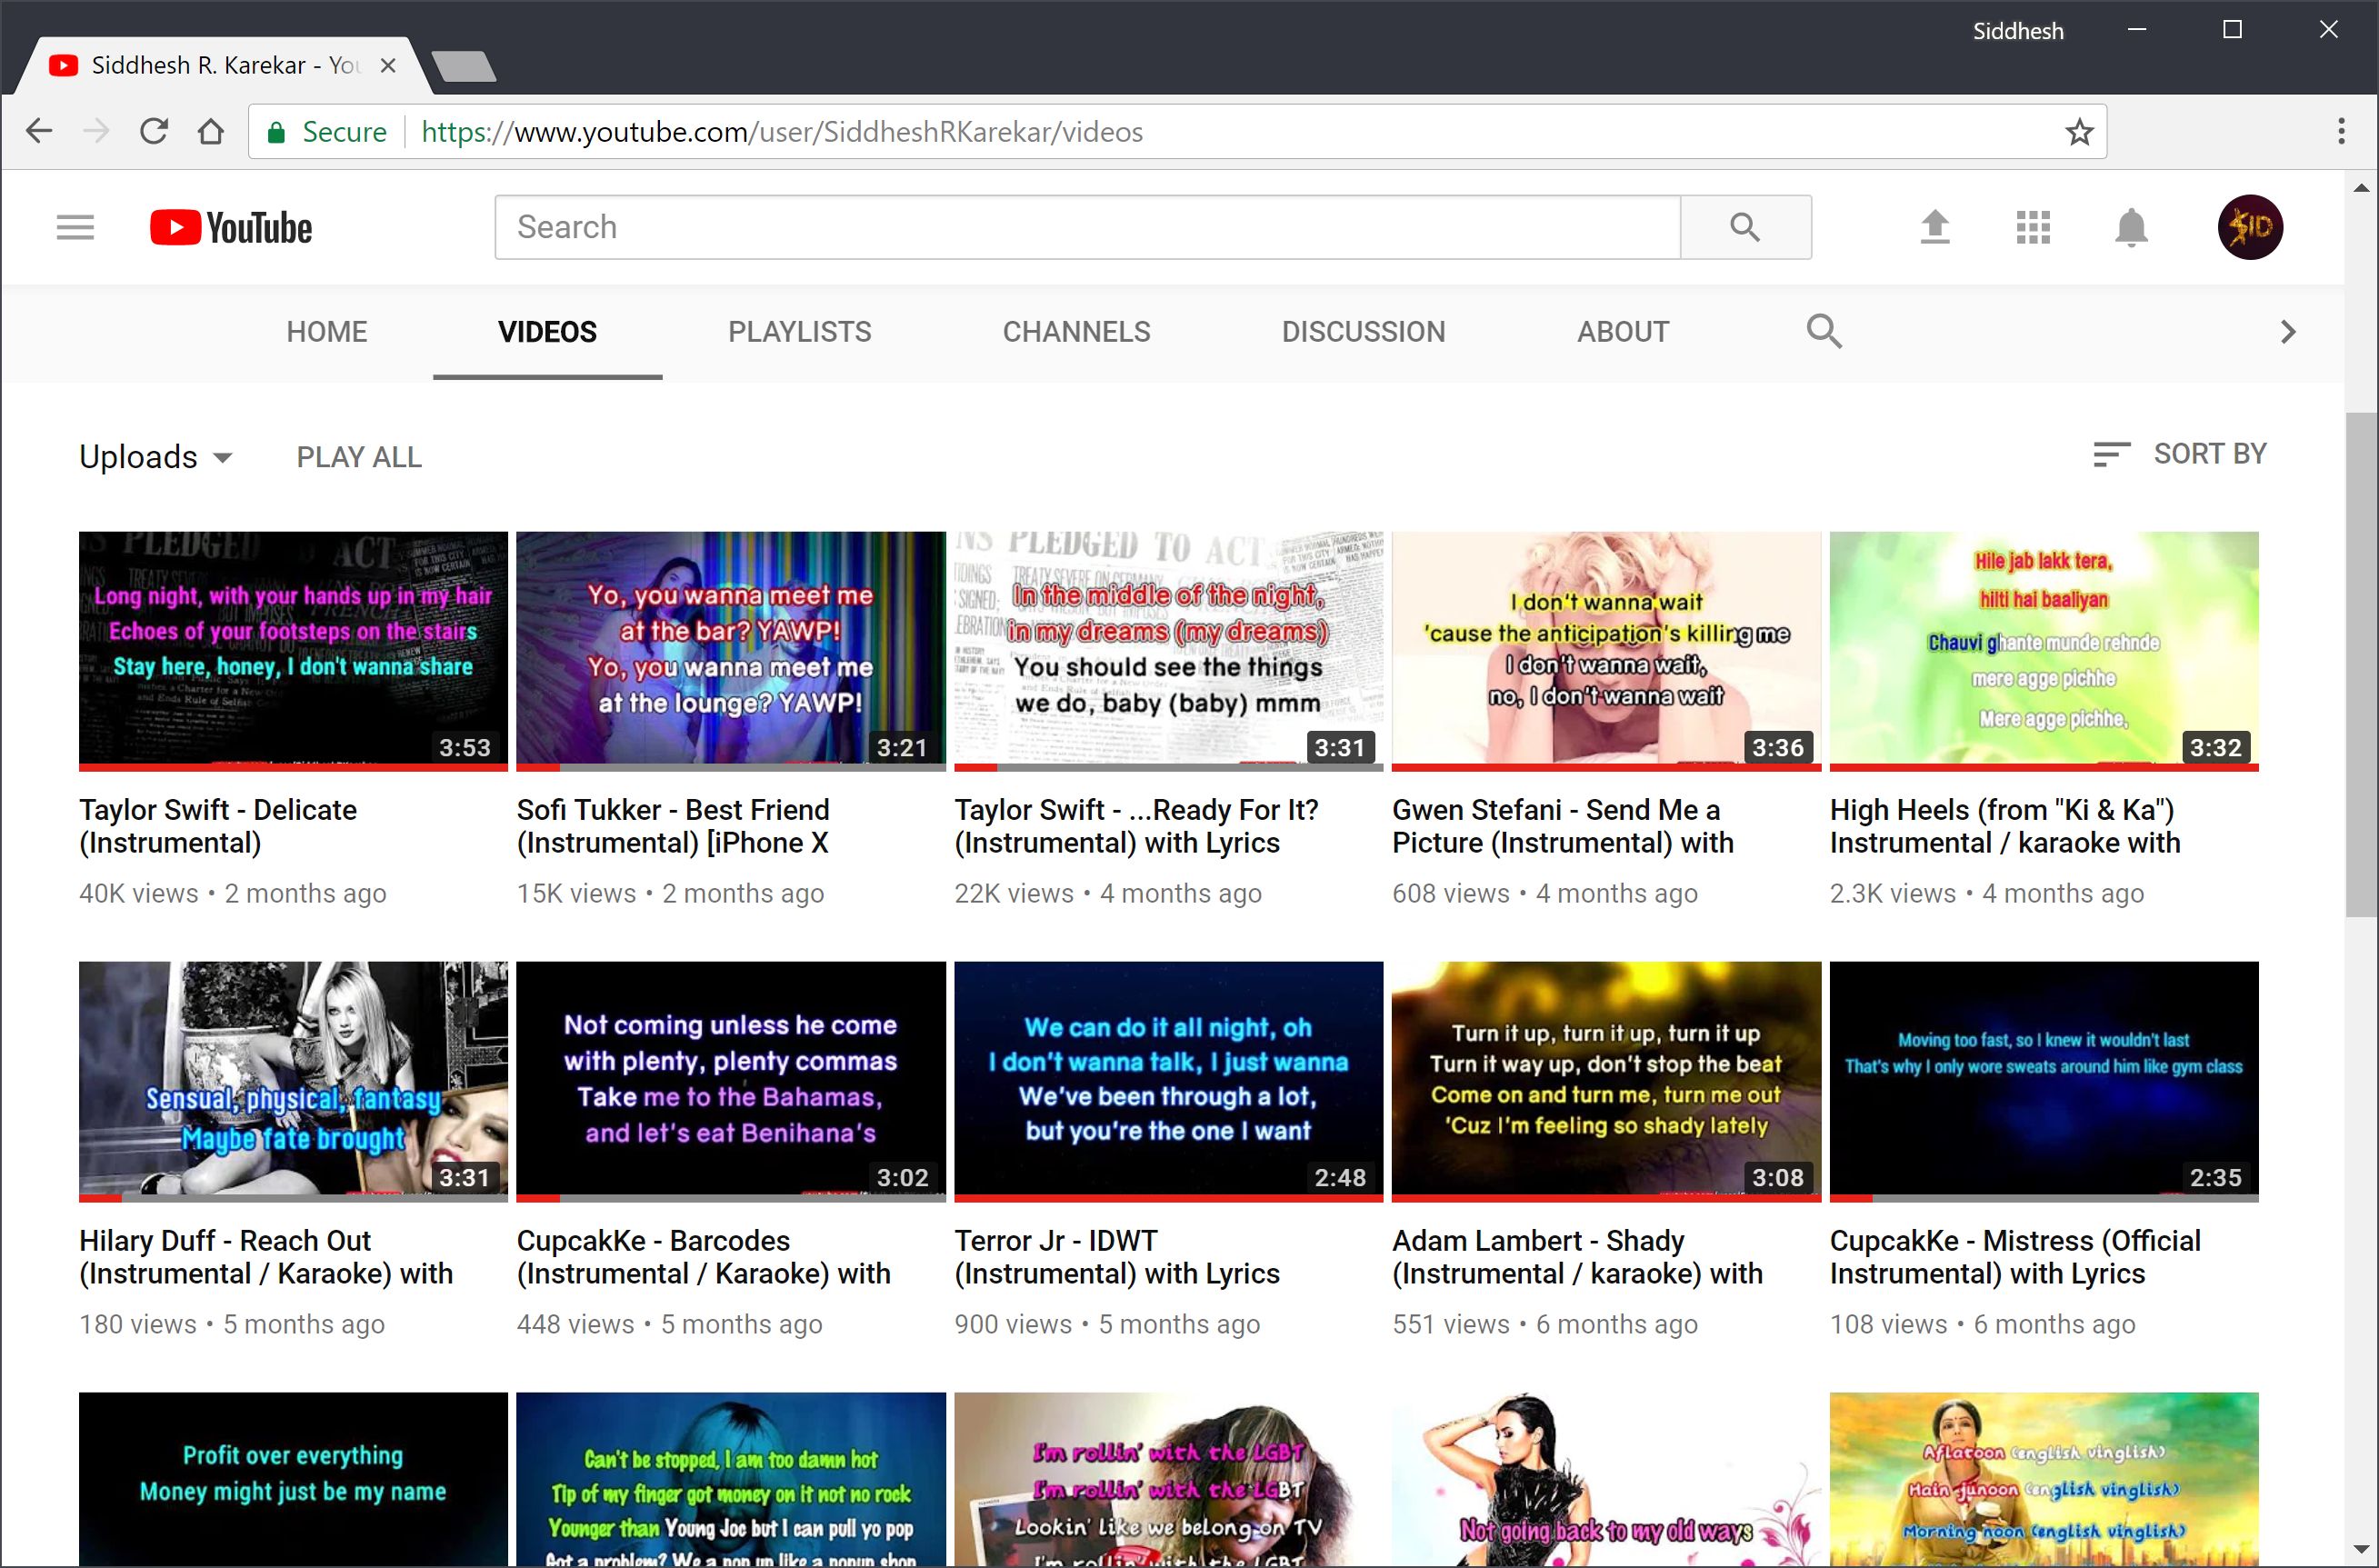Click '40K views' under Delicate video
Screen dimensions: 2379x1568
(139, 894)
